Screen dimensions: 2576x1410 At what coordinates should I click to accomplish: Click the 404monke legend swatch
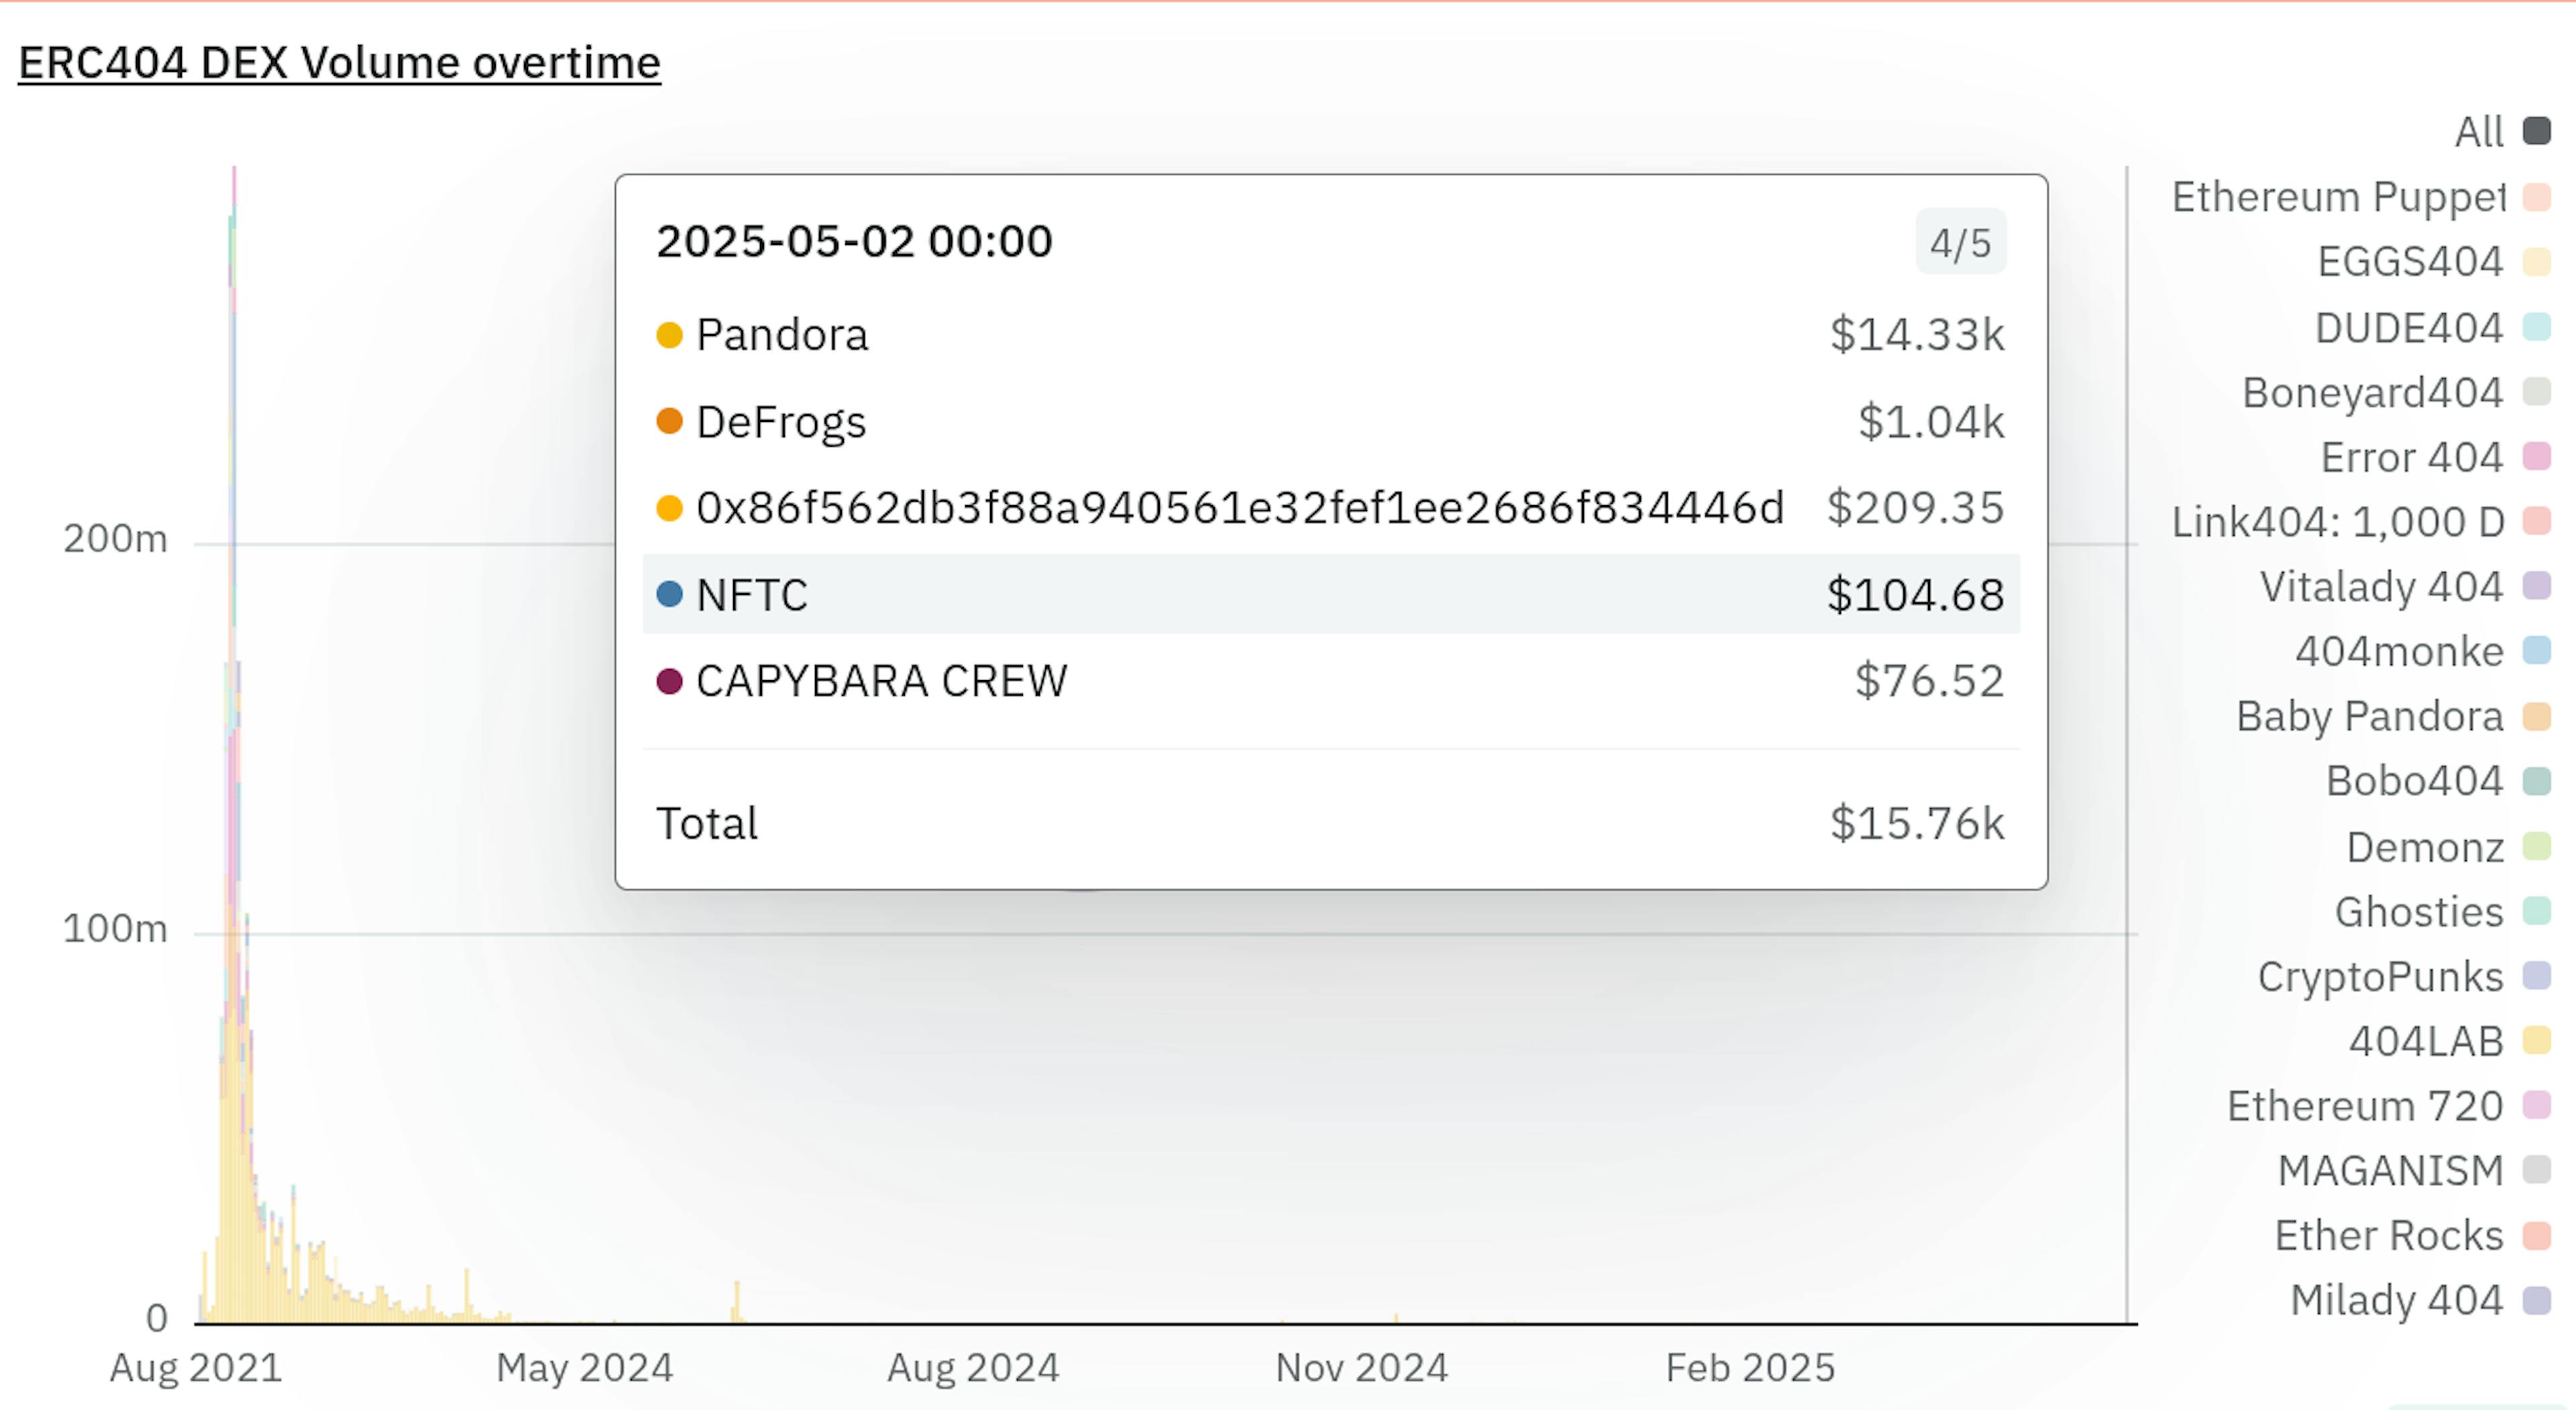coord(2536,651)
